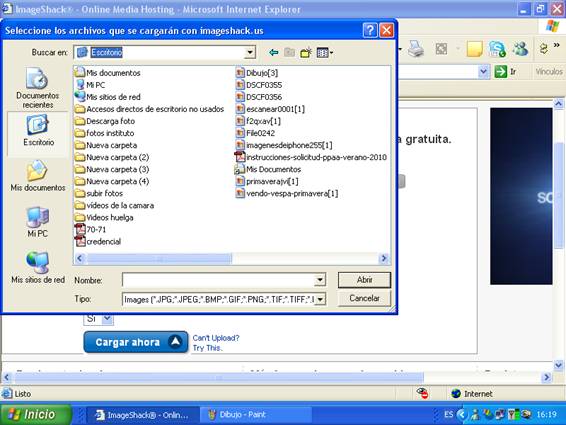Select the subir fotos folder
The width and height of the screenshot is (566, 425).
(x=99, y=193)
